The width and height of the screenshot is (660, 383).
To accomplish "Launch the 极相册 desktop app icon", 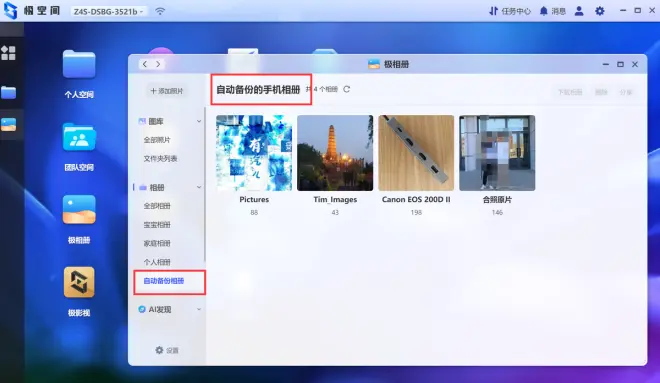I will pos(79,210).
